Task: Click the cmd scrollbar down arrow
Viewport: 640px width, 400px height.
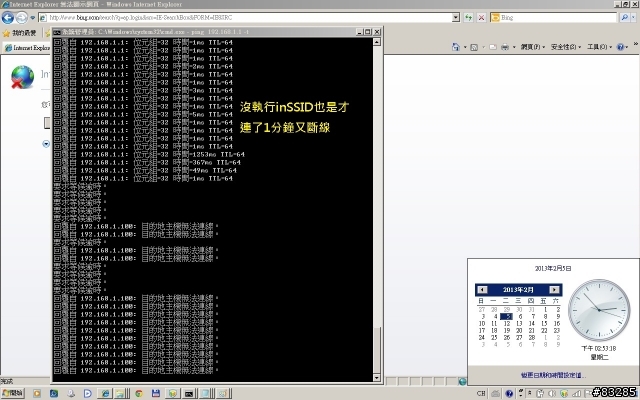Action: pyautogui.click(x=377, y=378)
